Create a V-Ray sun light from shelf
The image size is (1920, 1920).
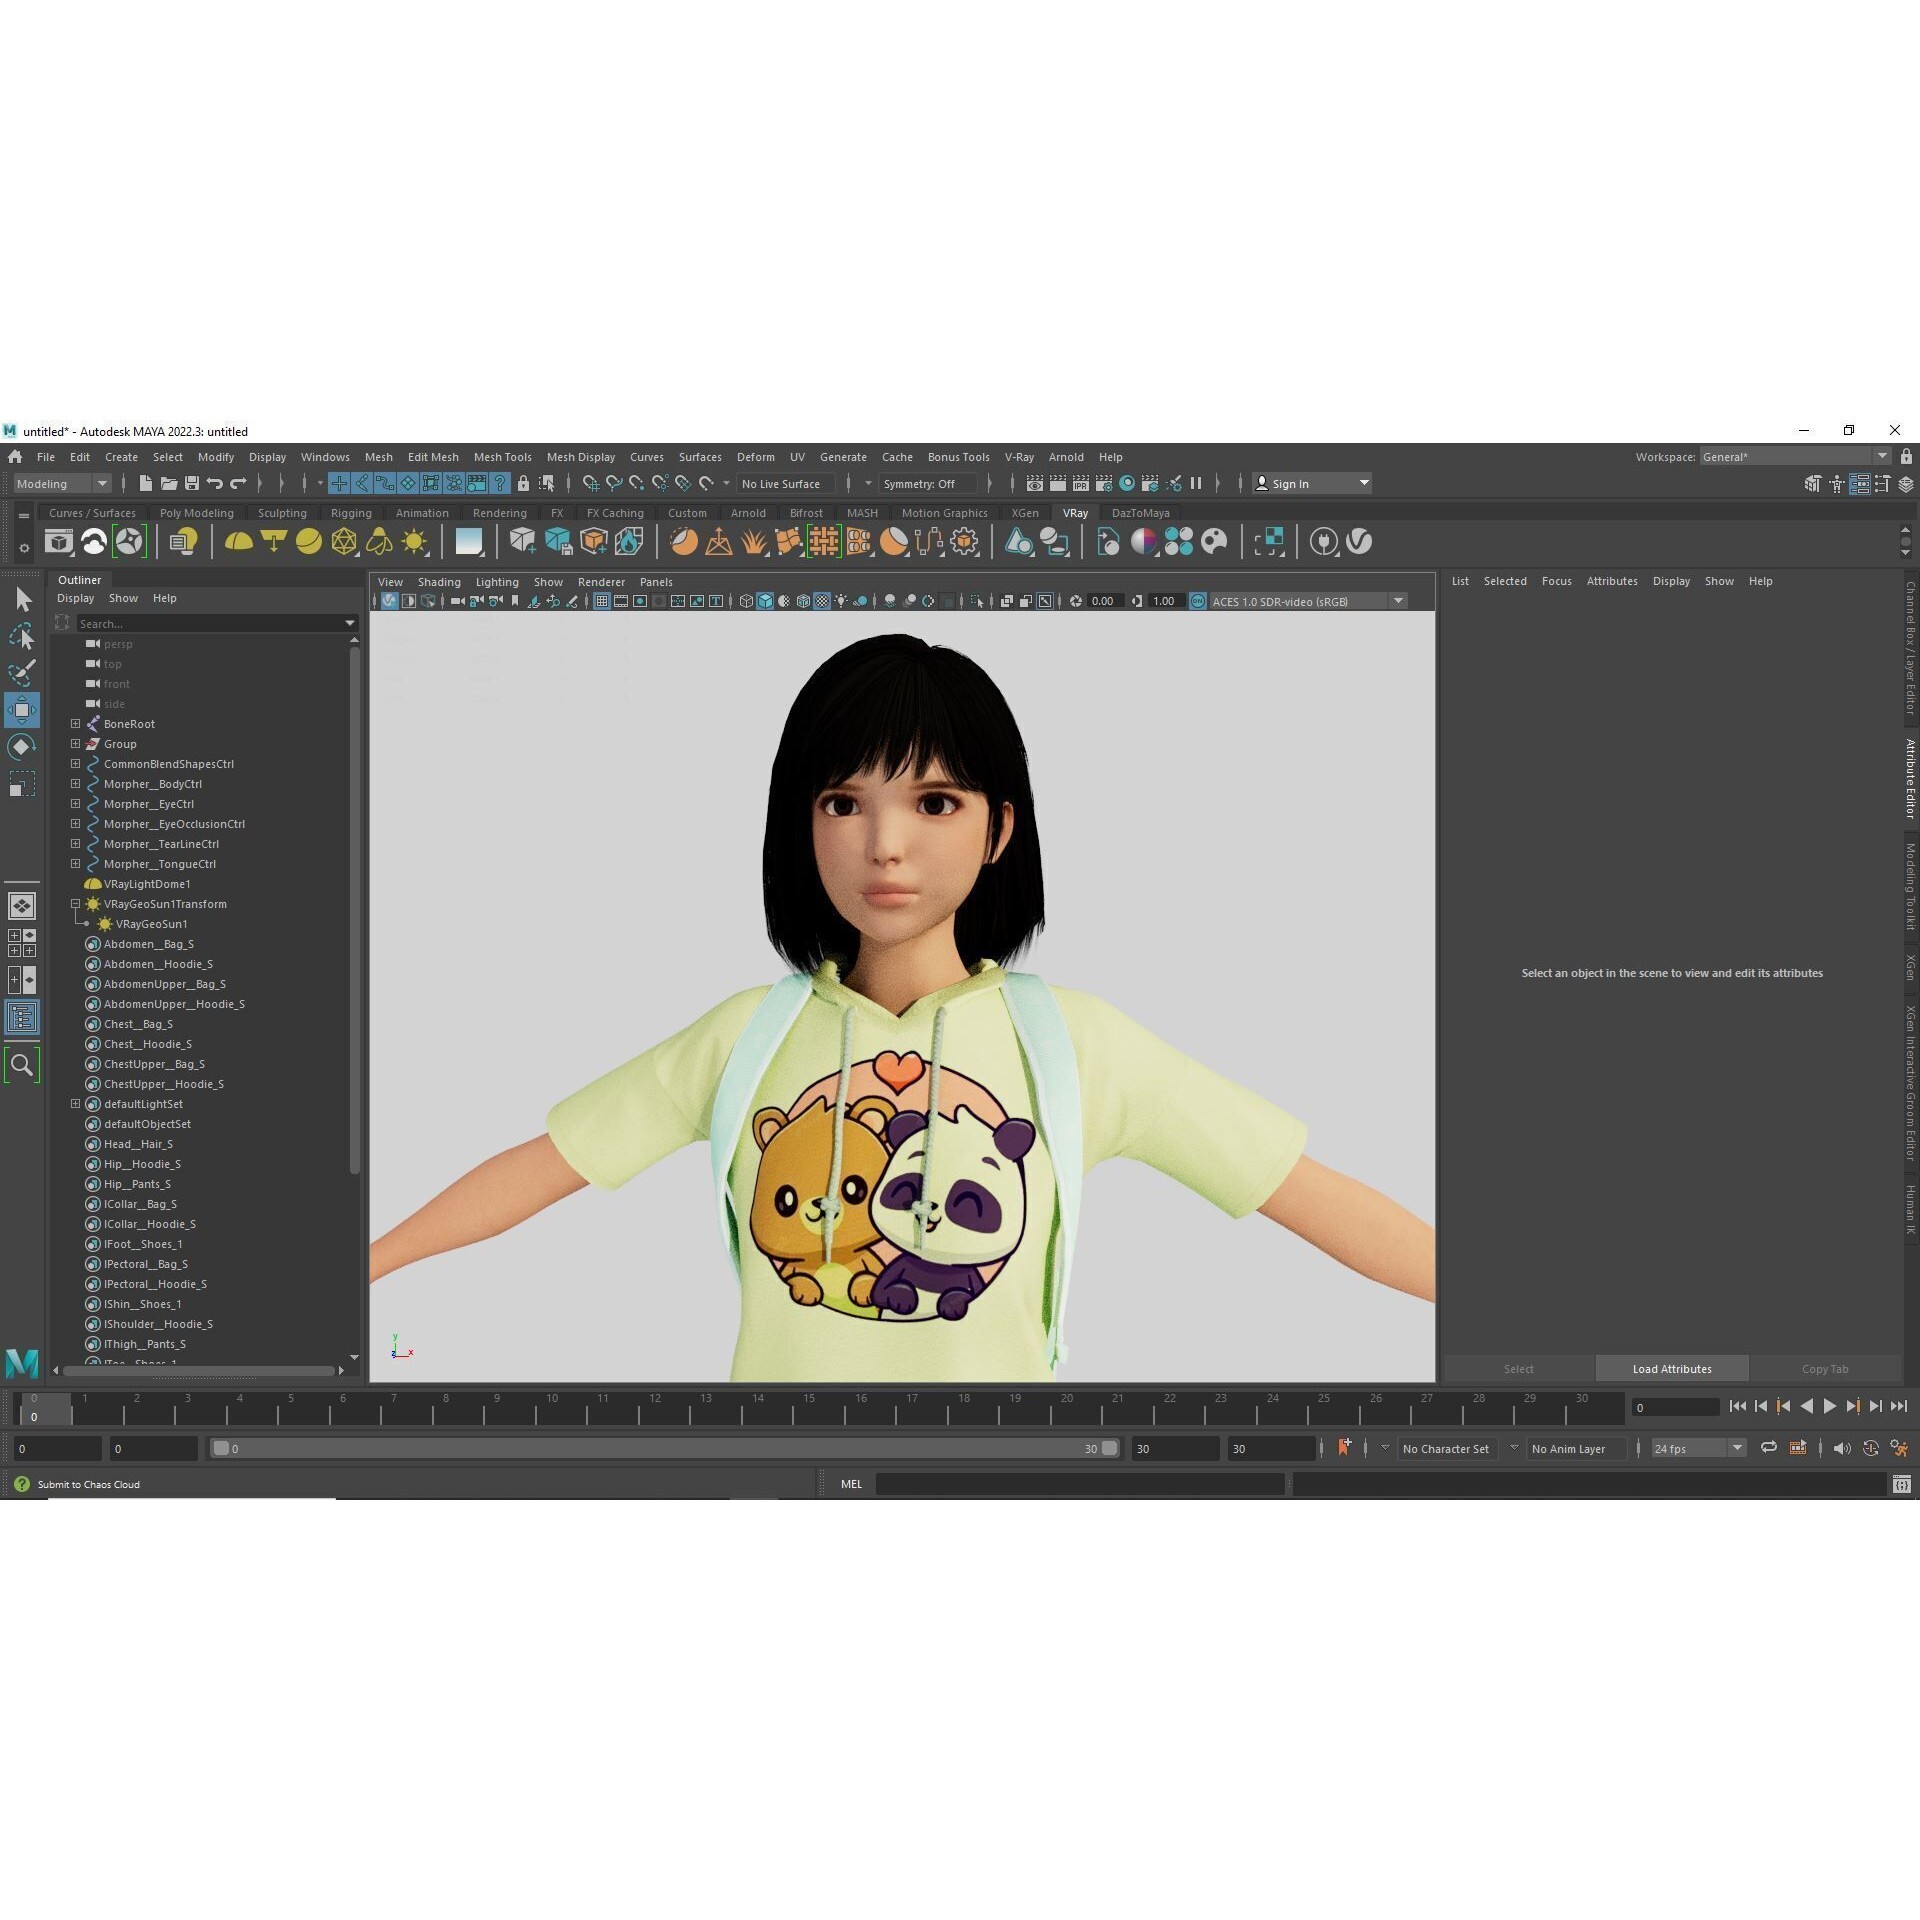[414, 542]
